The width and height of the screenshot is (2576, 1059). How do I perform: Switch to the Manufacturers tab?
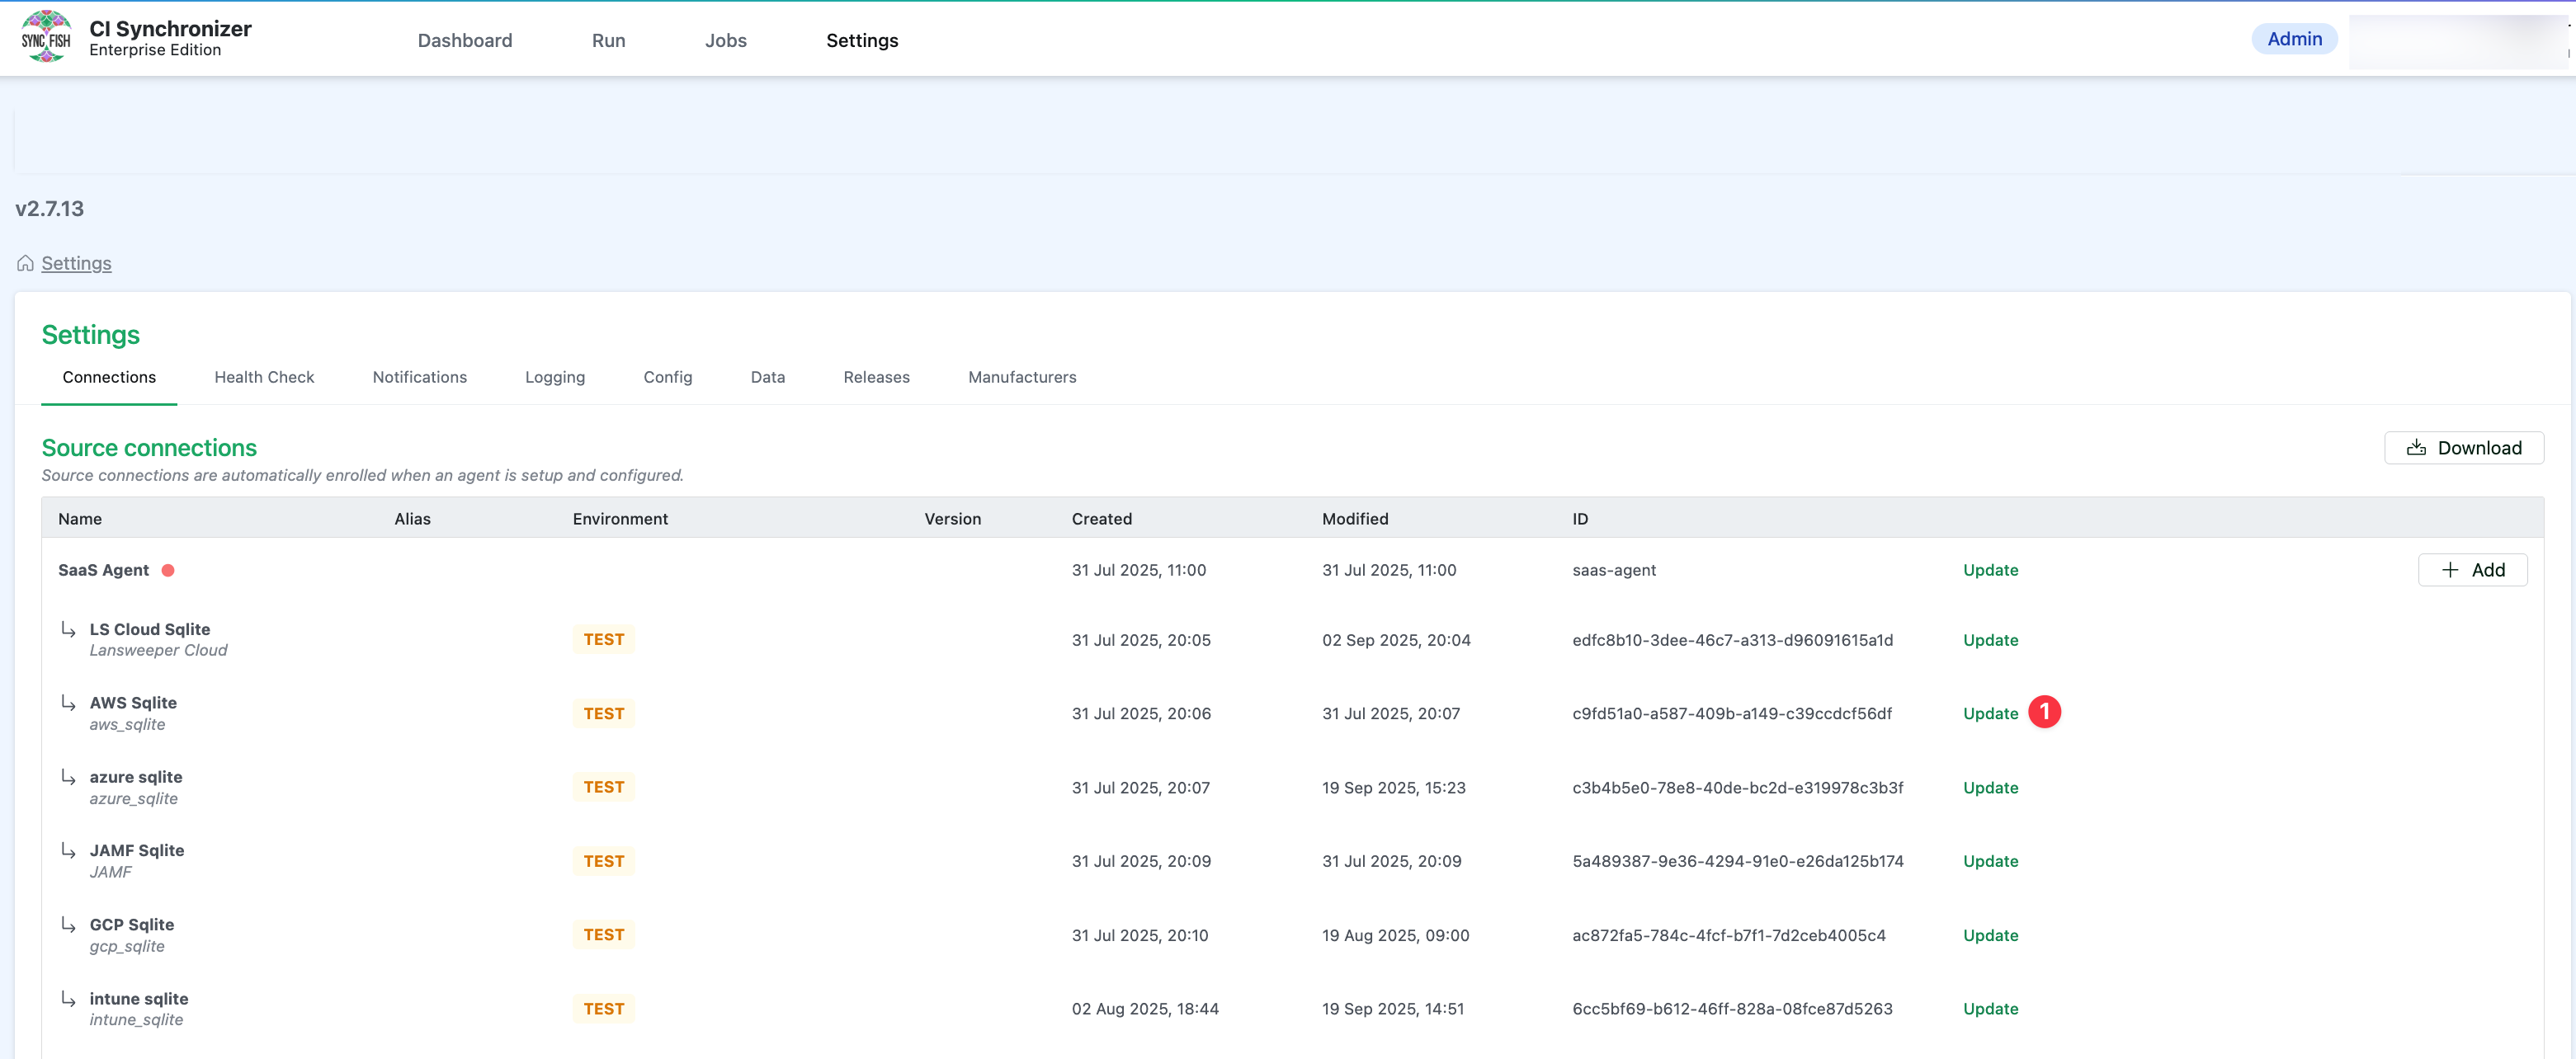[x=1022, y=377]
